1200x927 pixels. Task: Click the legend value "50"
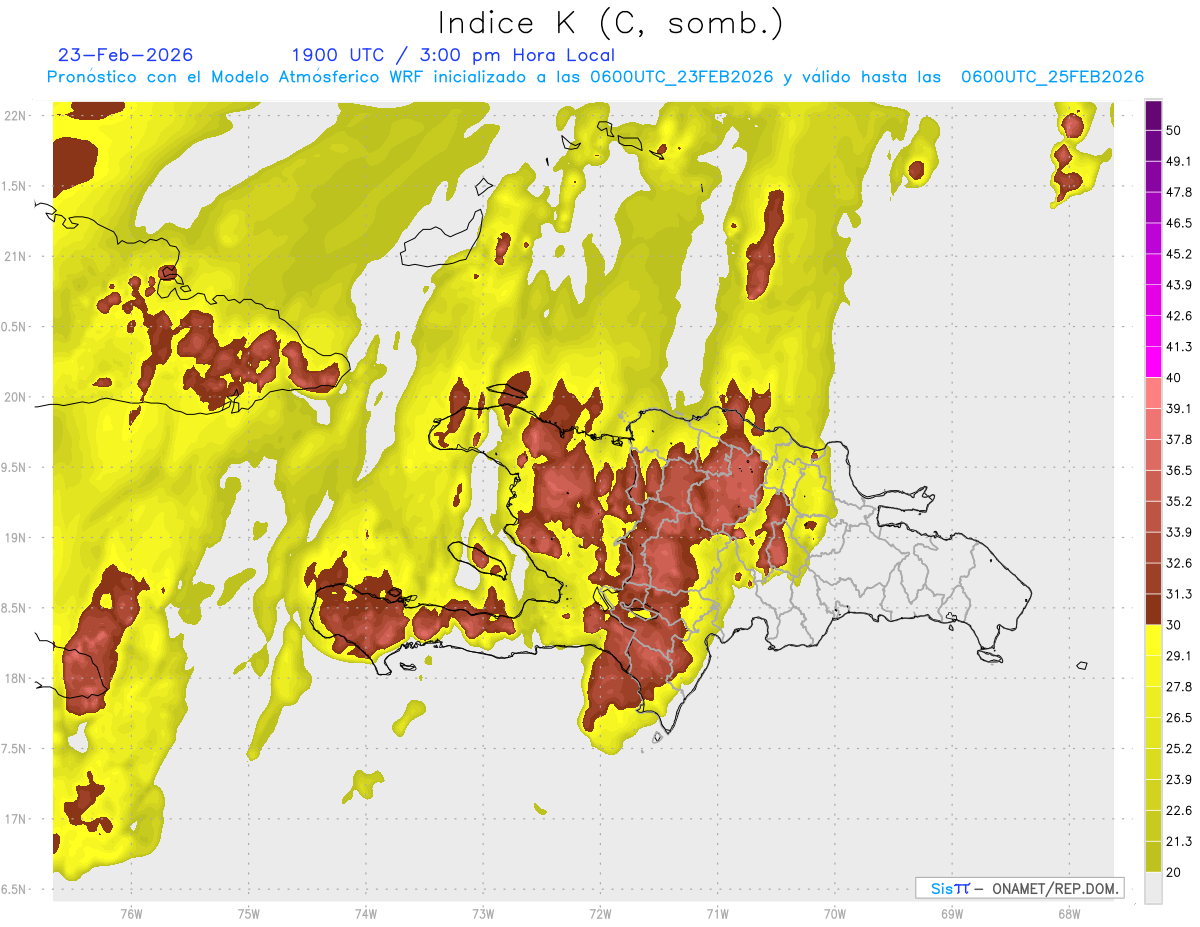click(x=1175, y=130)
